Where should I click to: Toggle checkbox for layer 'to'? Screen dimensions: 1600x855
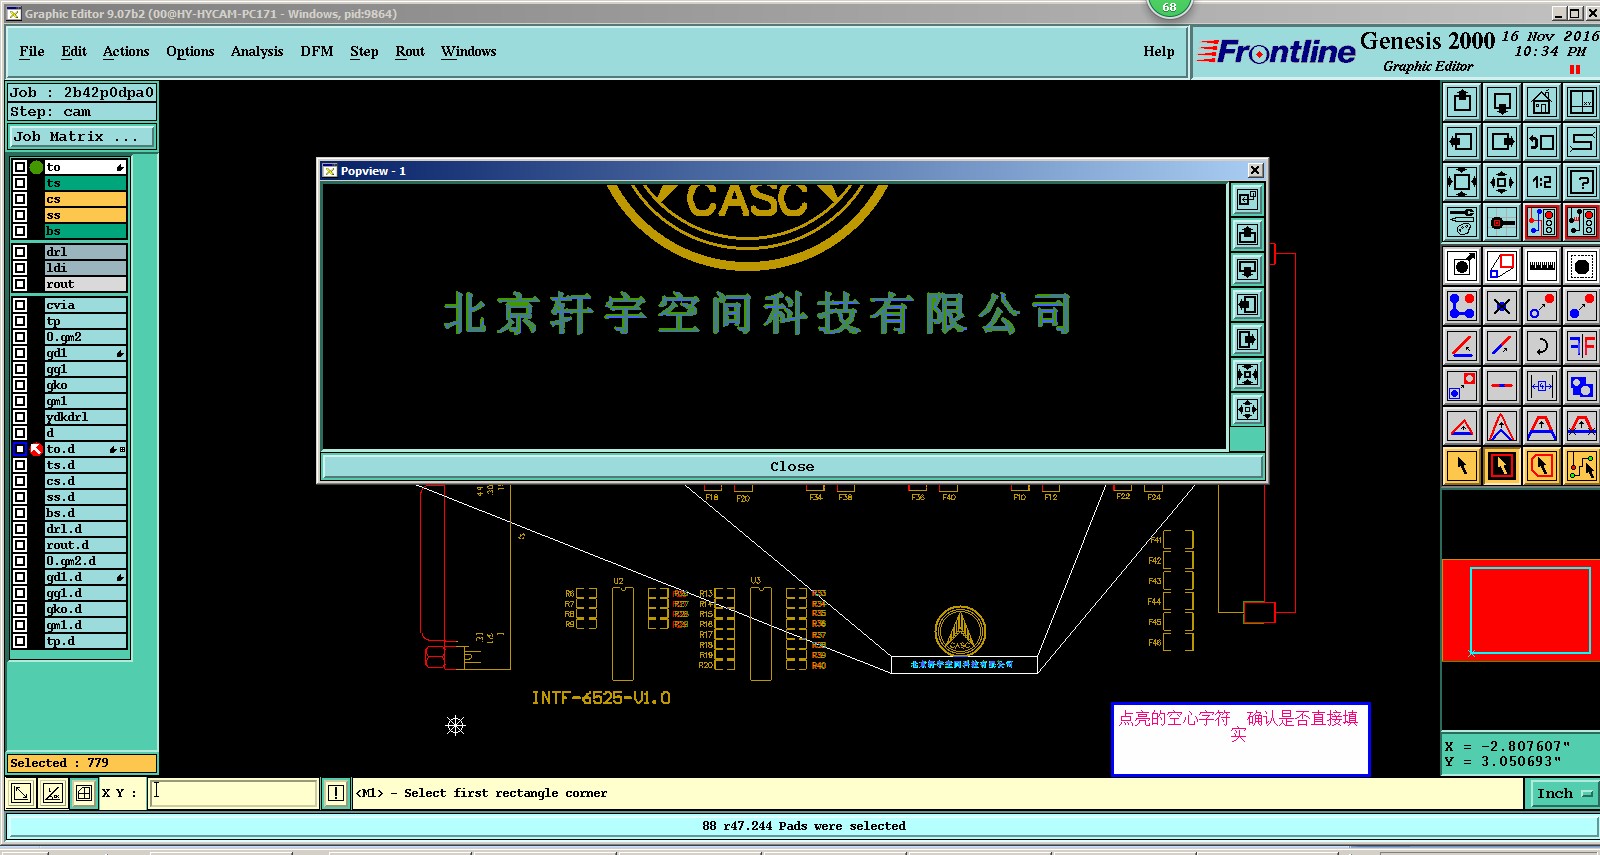[20, 167]
